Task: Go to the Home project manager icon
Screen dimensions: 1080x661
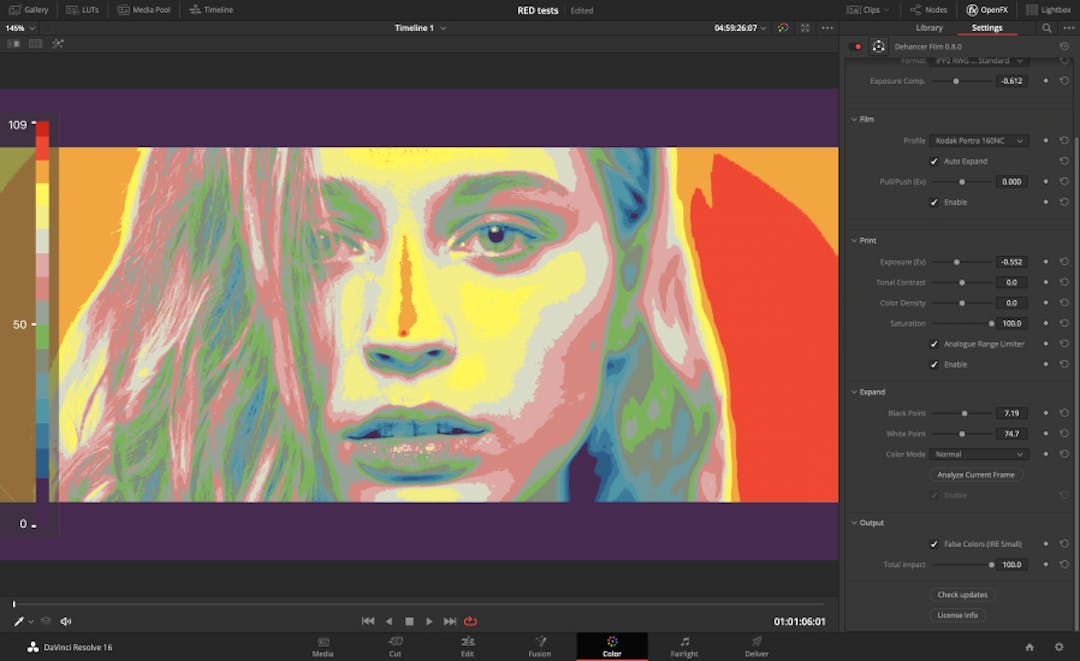Action: pos(1029,647)
